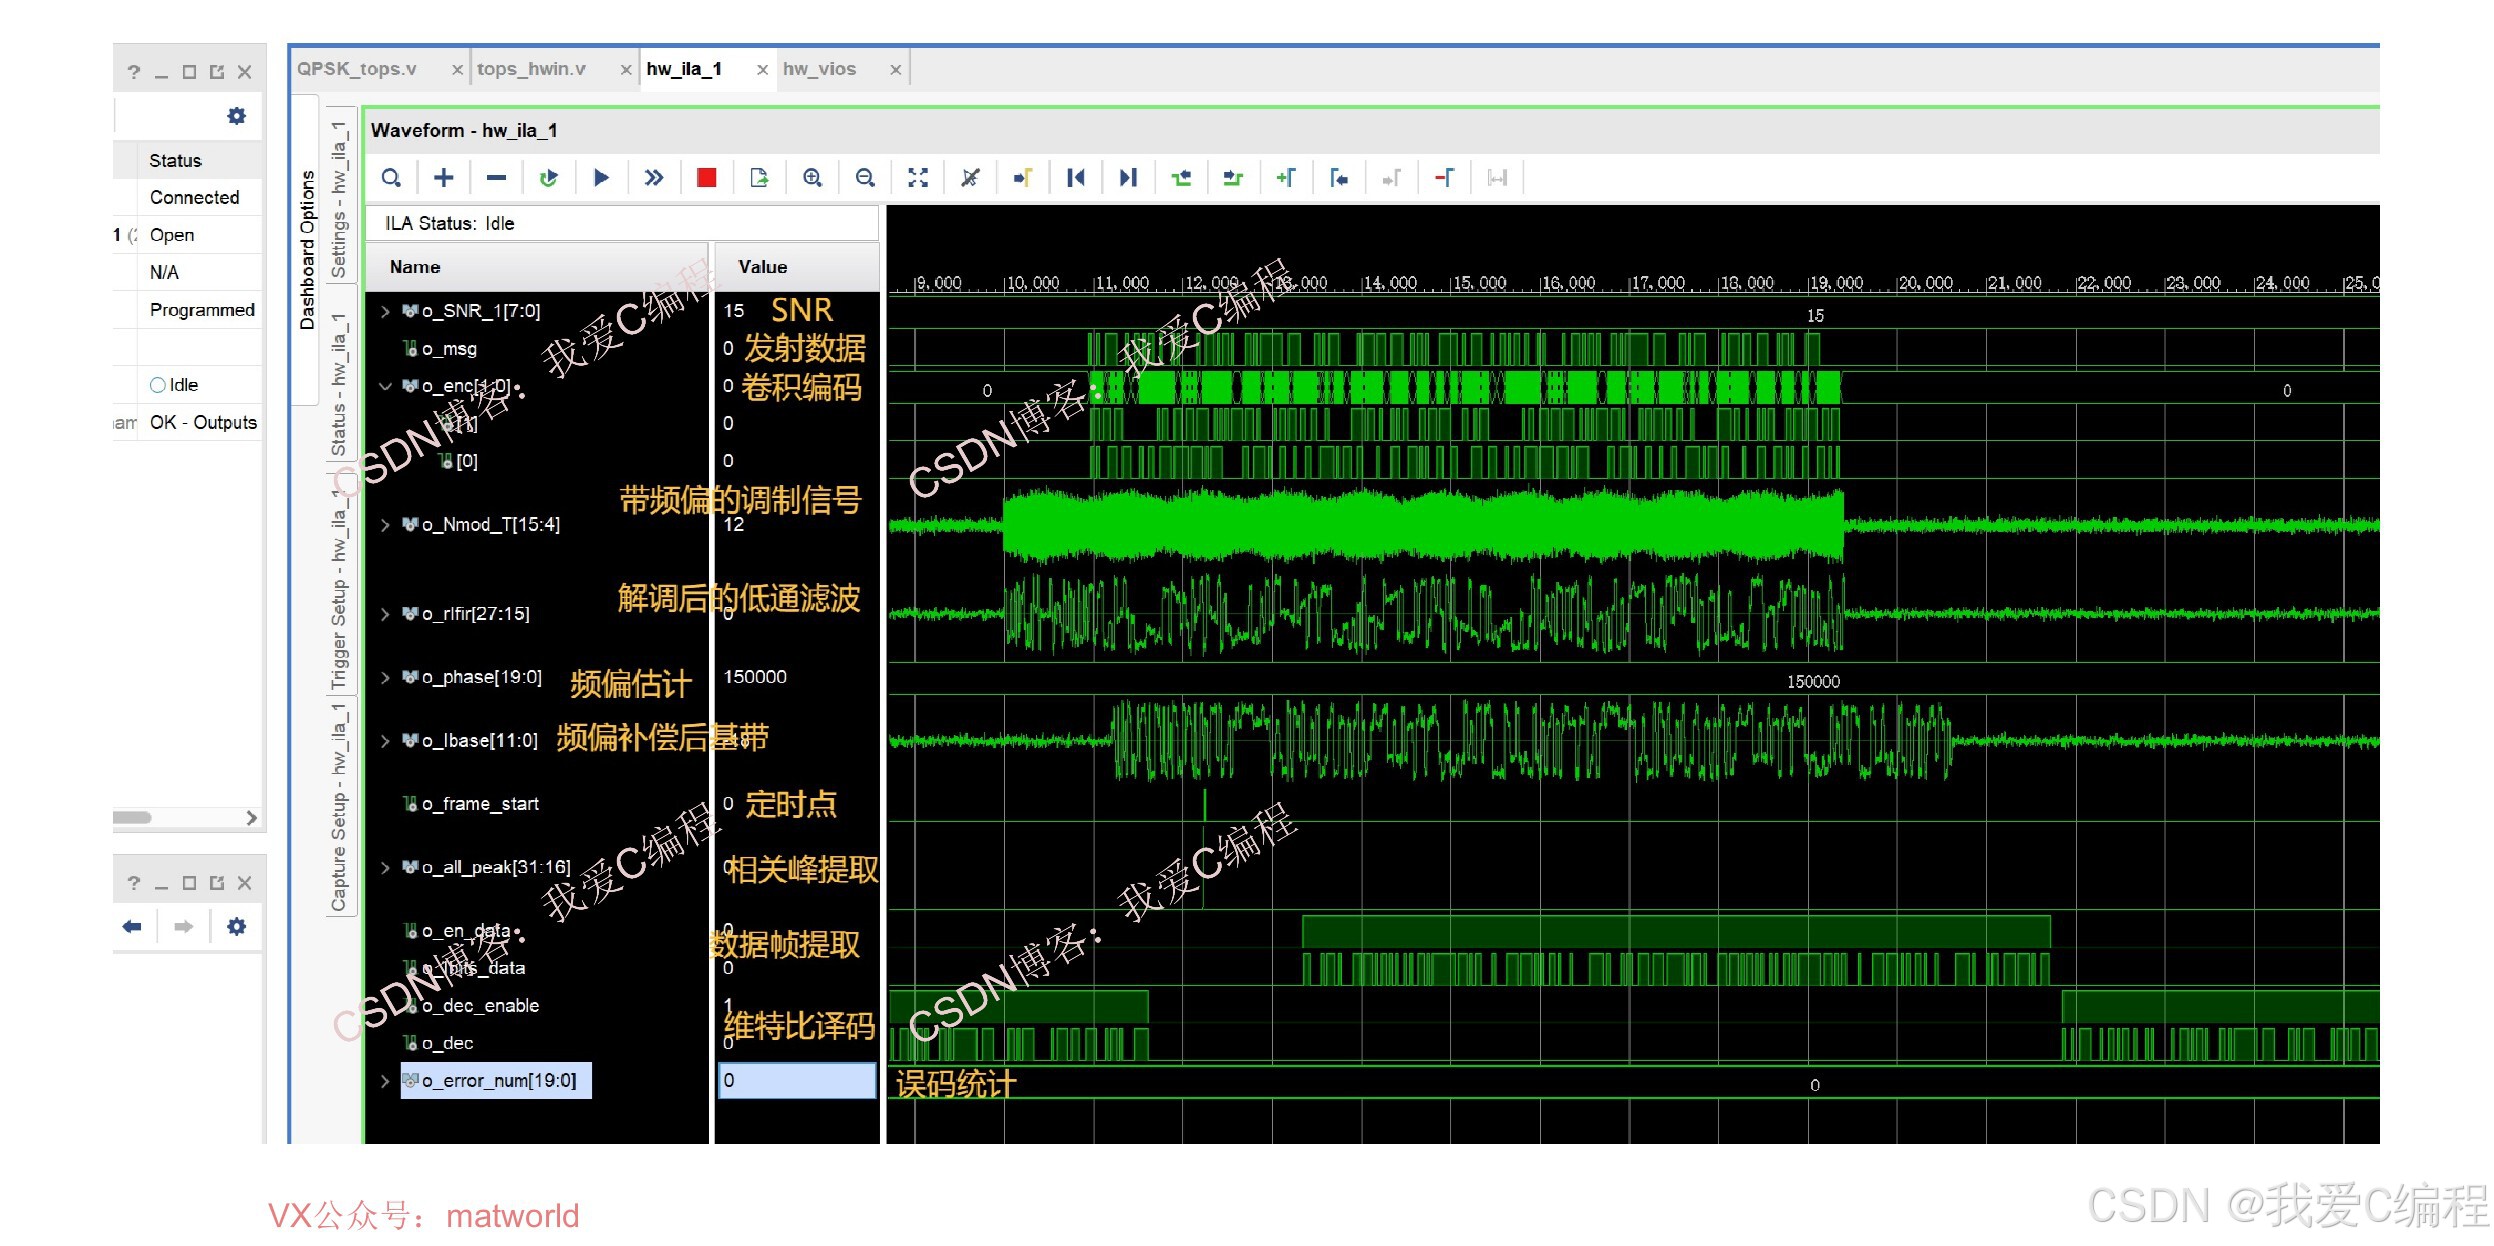2494x1246 pixels.
Task: Click the Zoom Fit icon
Action: pos(917,178)
